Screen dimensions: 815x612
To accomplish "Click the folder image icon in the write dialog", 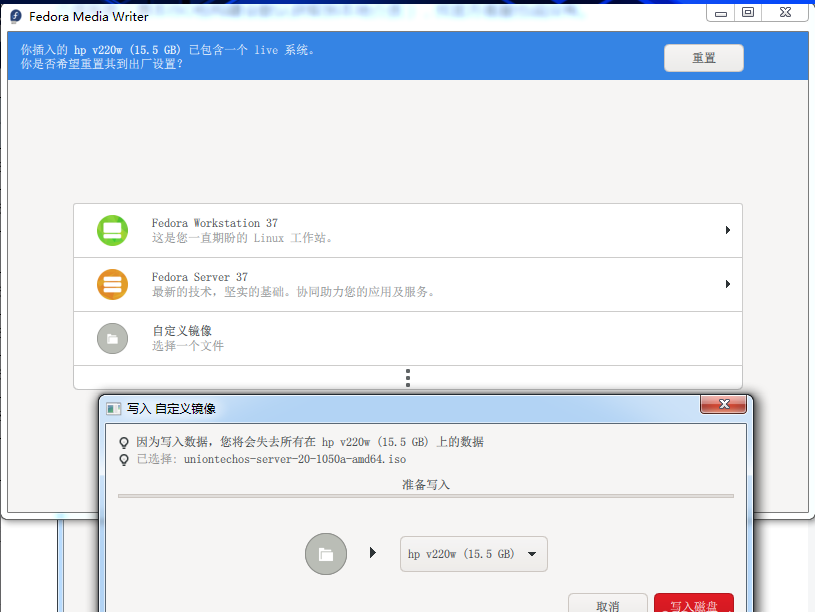I will coord(326,554).
